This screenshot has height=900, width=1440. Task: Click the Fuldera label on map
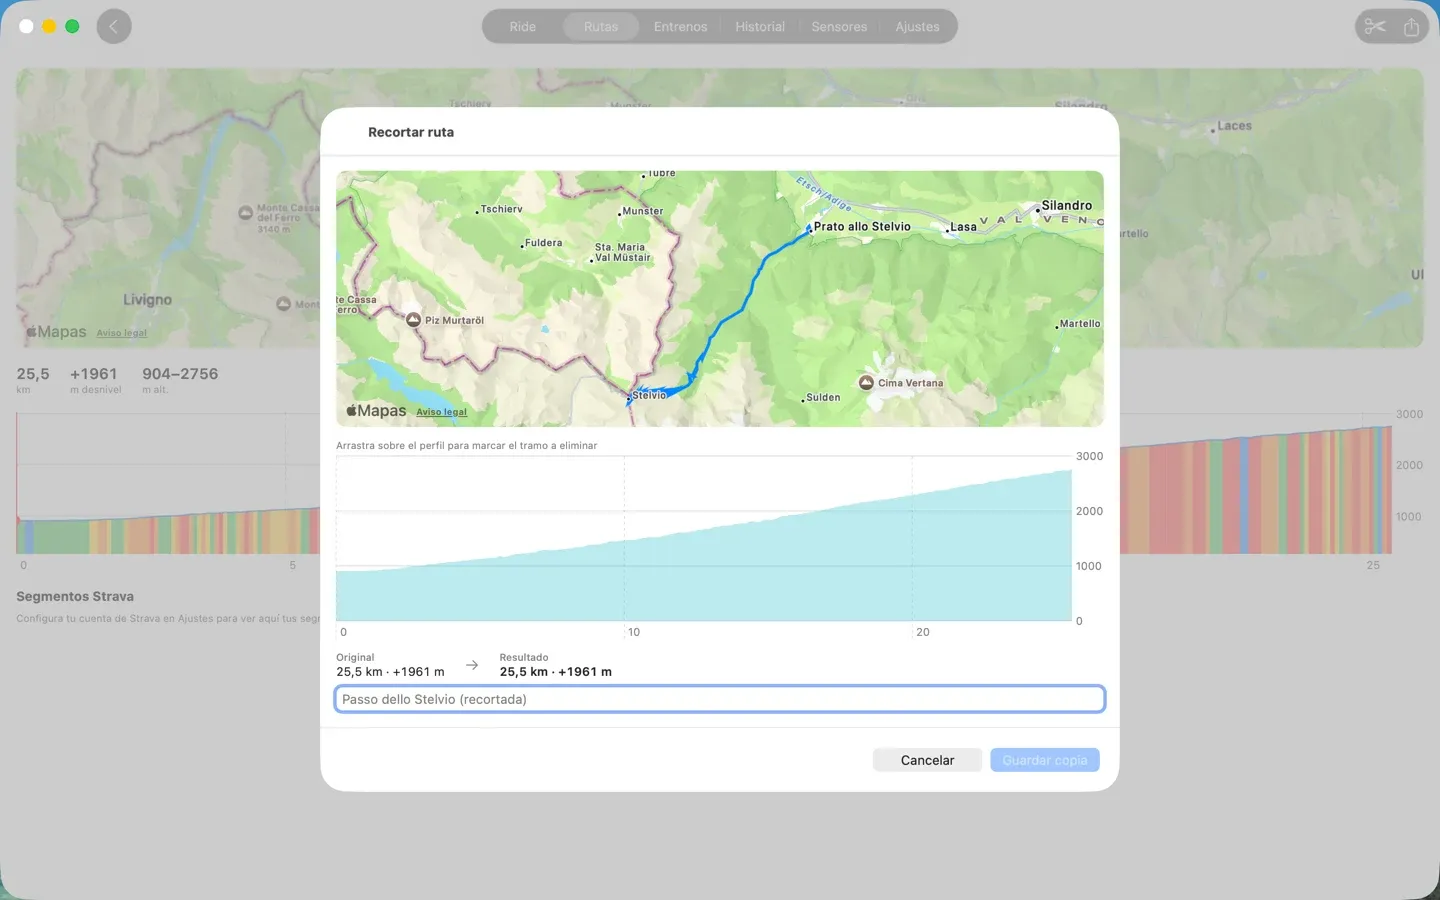click(543, 243)
